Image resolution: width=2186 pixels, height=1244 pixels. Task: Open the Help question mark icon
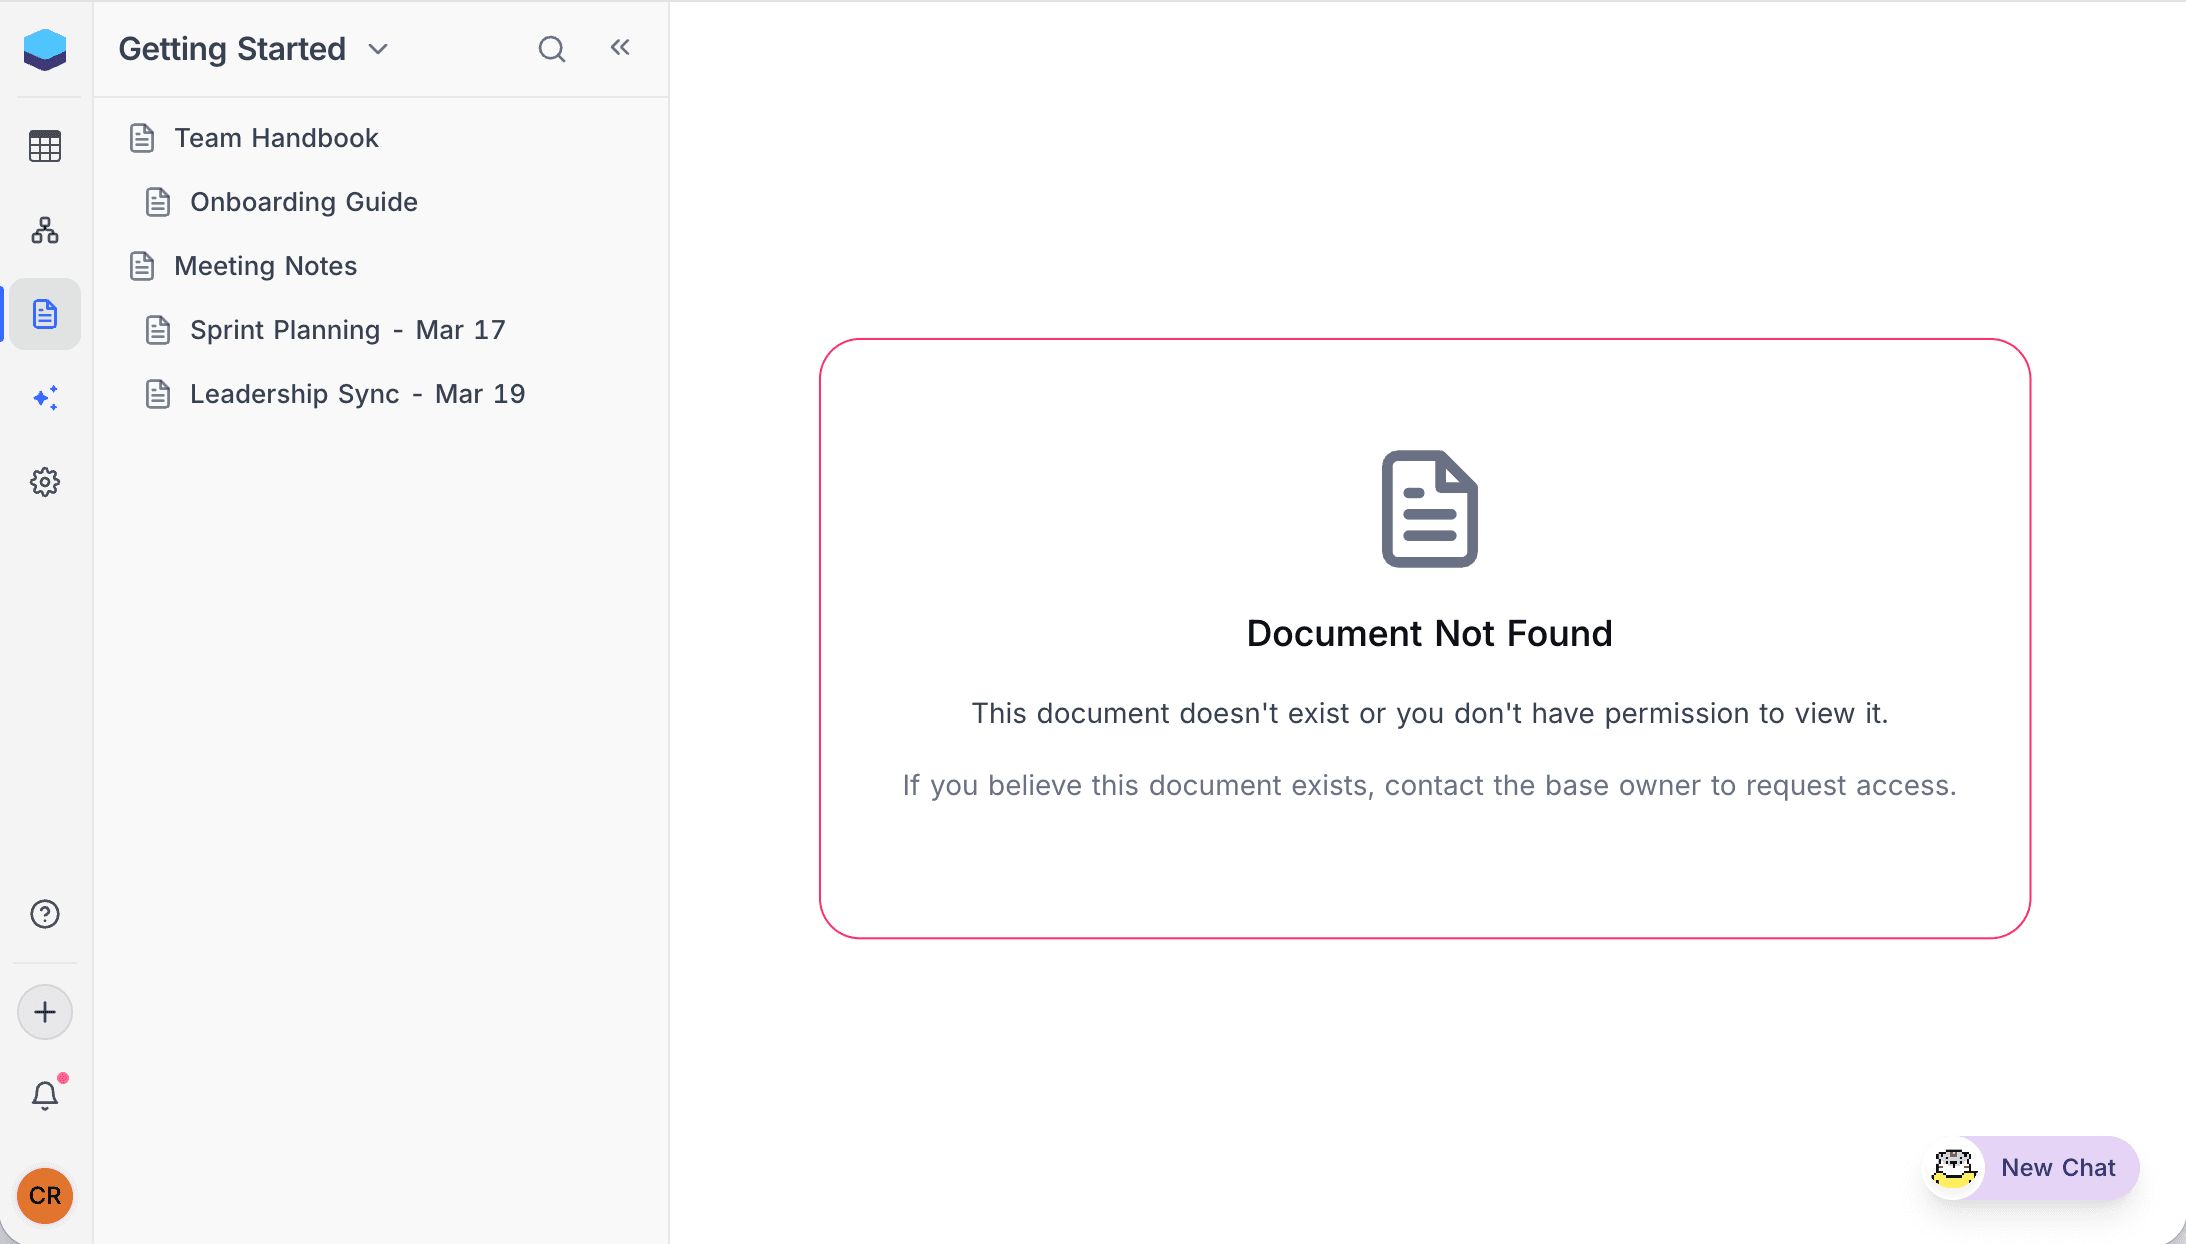[x=45, y=913]
